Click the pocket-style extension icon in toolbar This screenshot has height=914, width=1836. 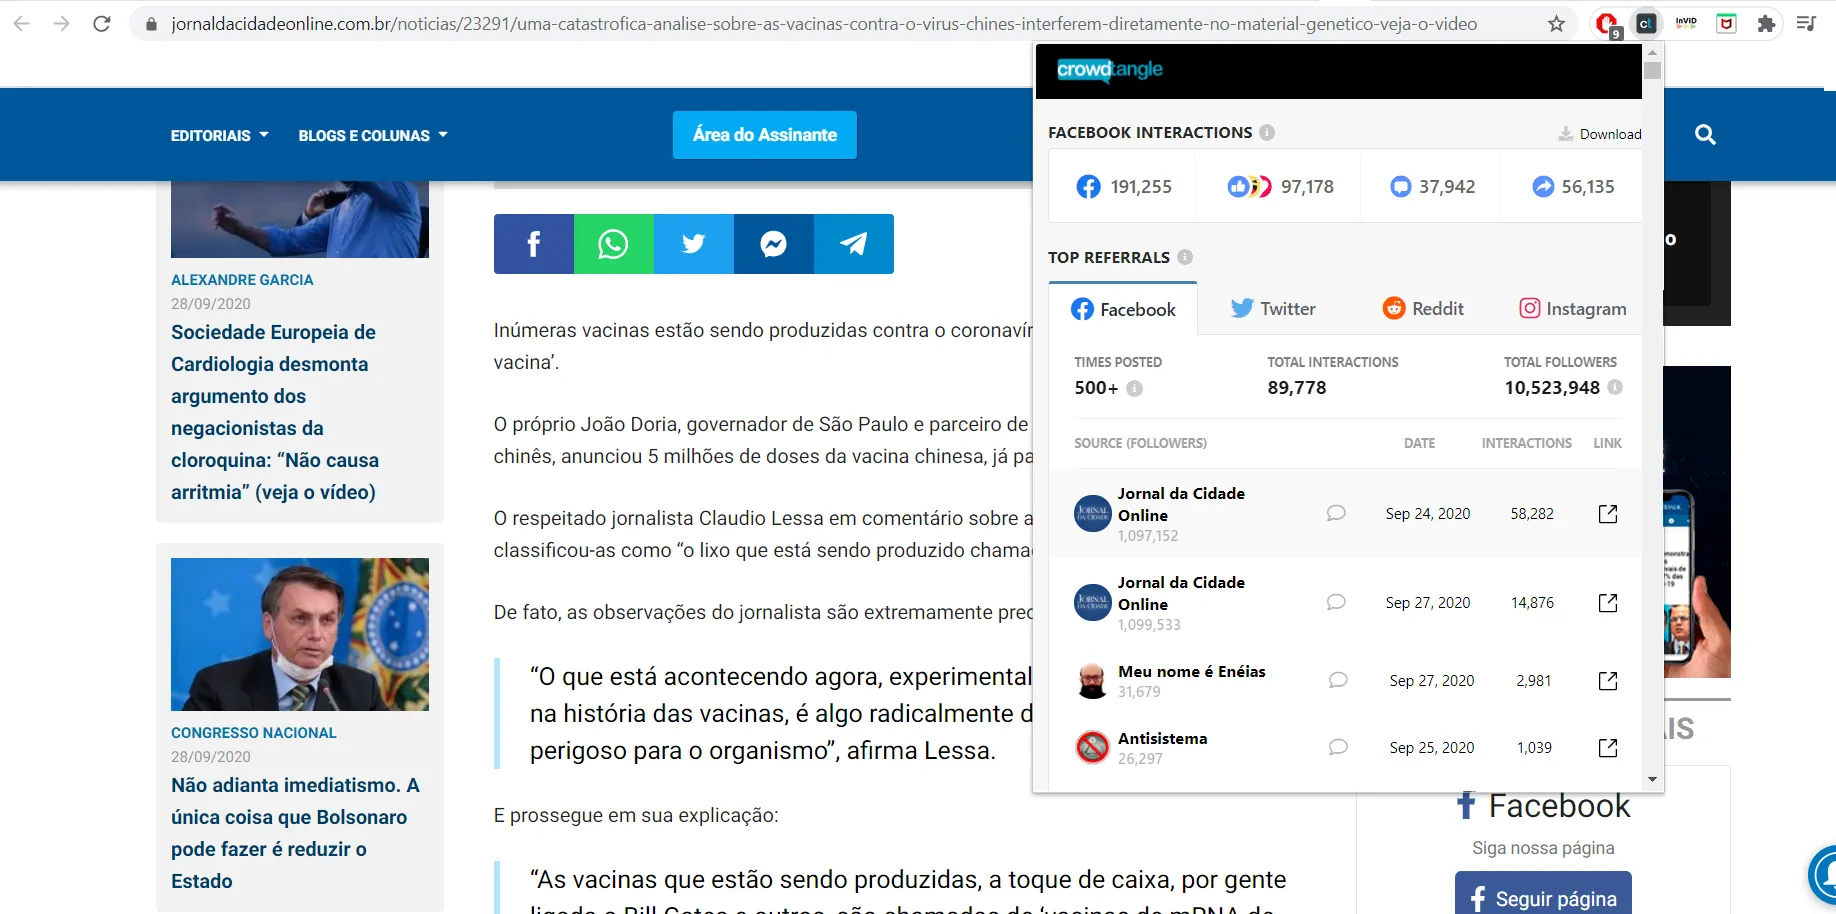1726,23
